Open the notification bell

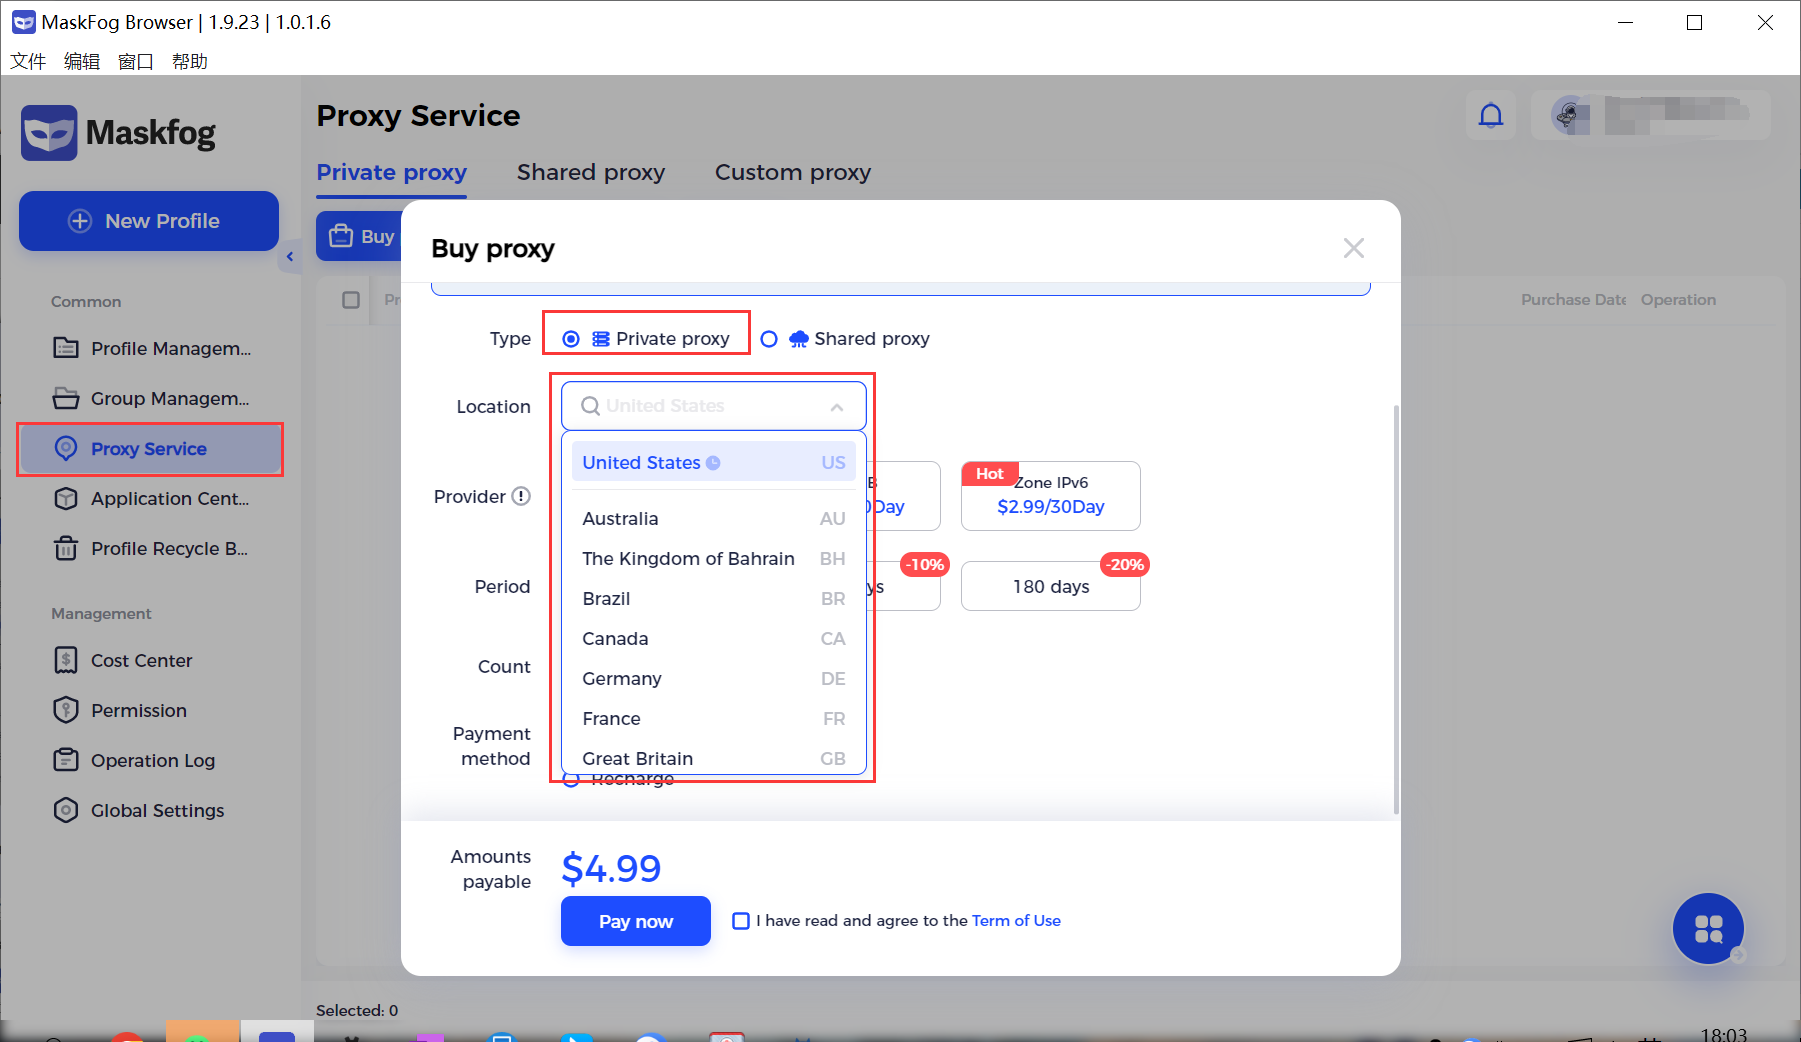pos(1491,115)
